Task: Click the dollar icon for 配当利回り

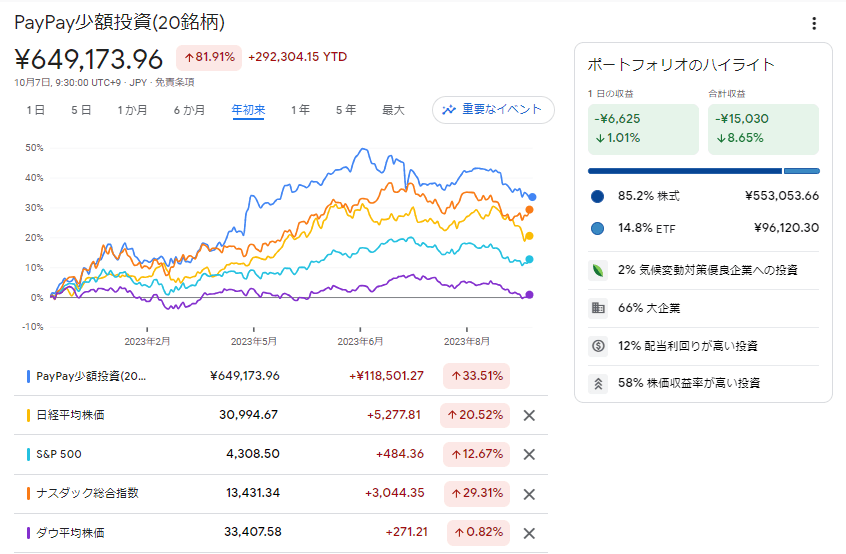Action: tap(598, 346)
